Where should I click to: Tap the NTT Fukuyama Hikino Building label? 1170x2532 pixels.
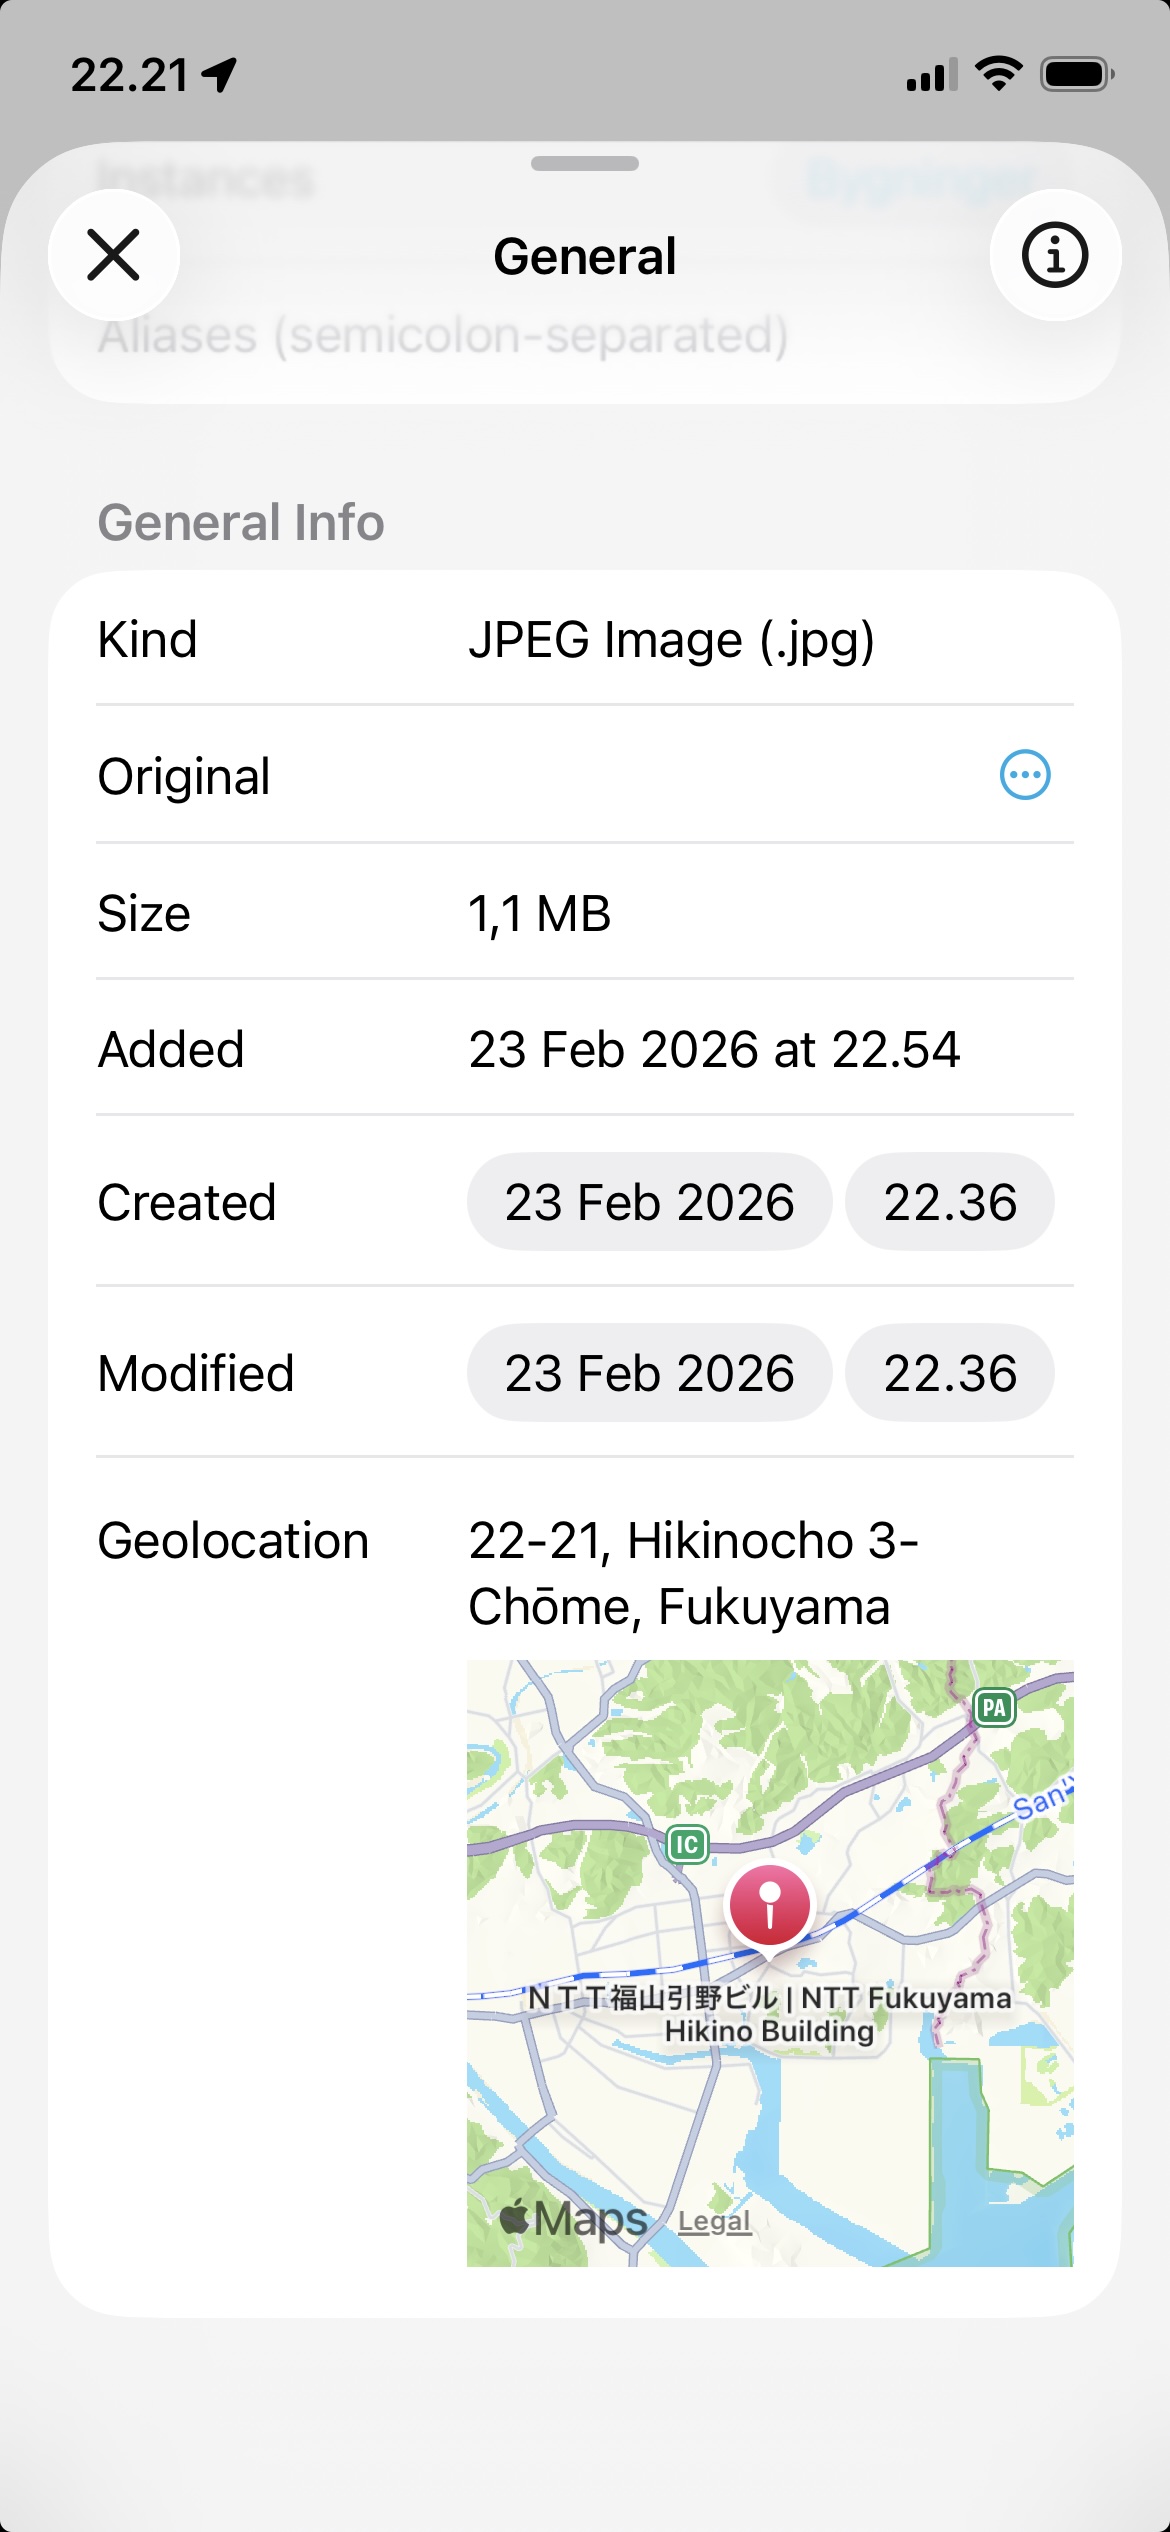click(x=769, y=2014)
